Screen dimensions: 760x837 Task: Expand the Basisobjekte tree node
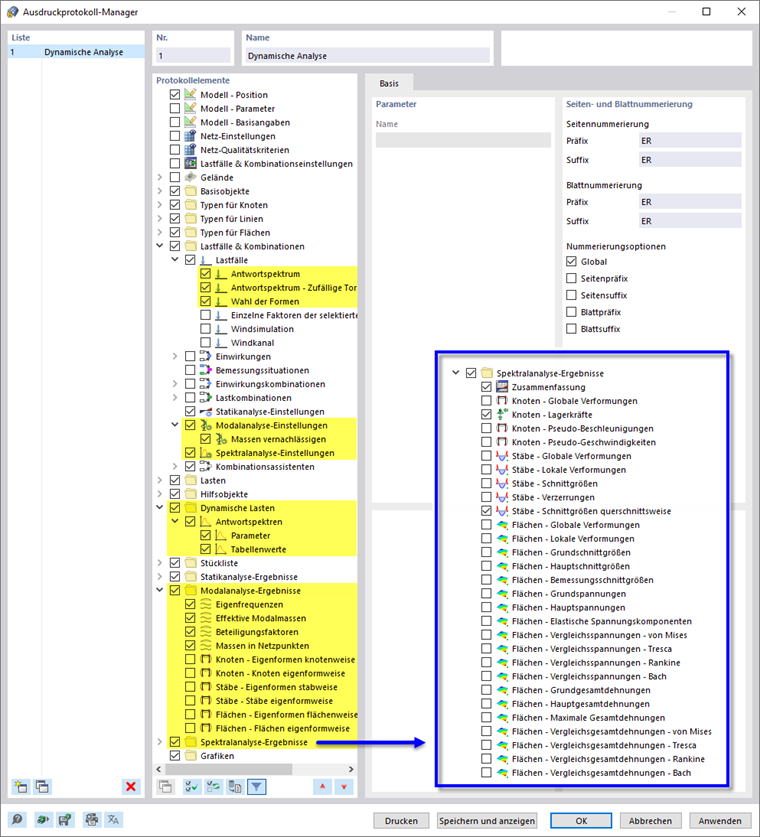pyautogui.click(x=160, y=191)
